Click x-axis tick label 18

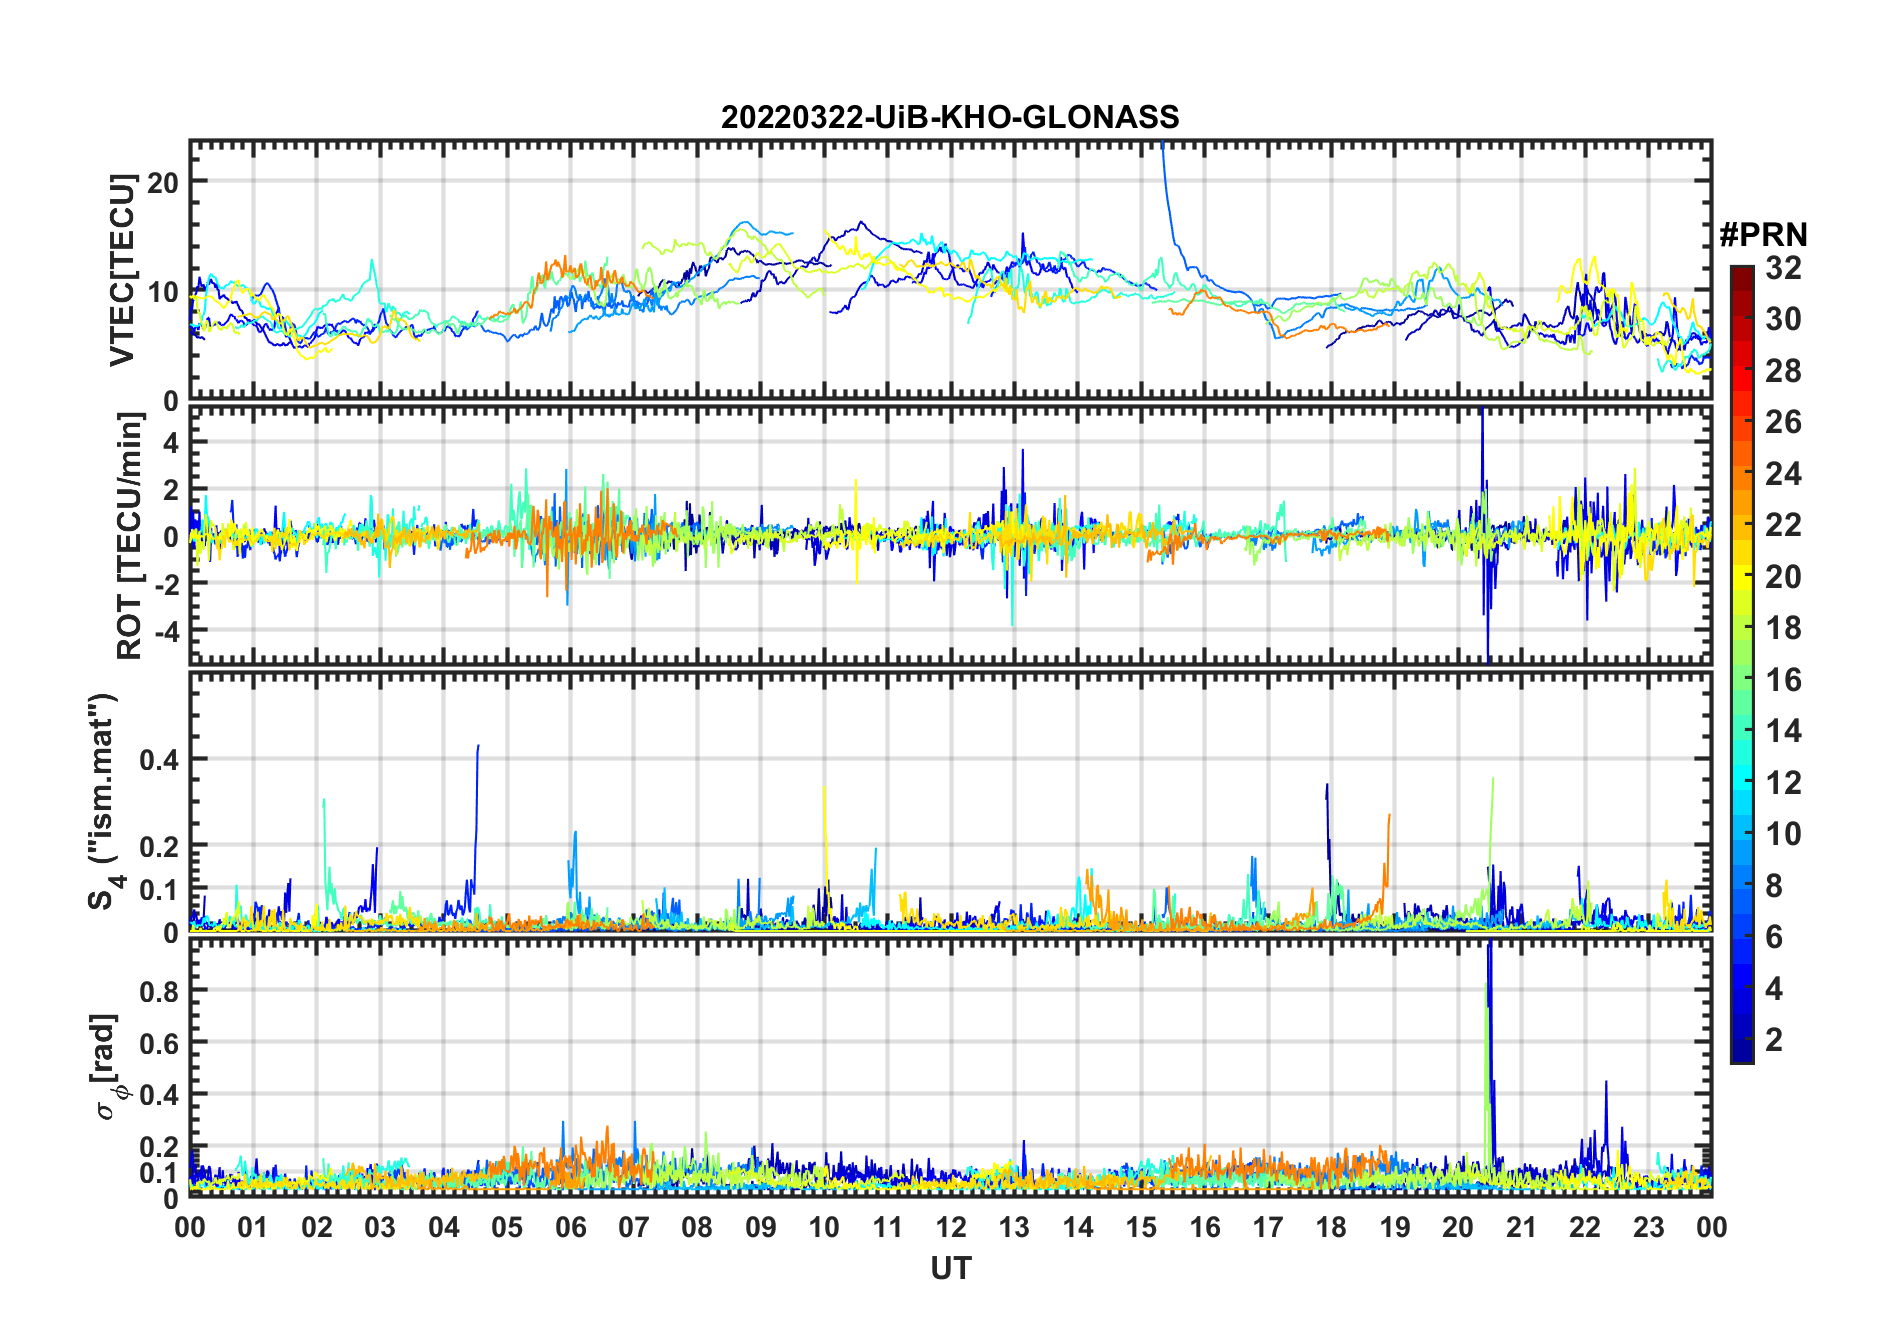click(x=1331, y=1227)
